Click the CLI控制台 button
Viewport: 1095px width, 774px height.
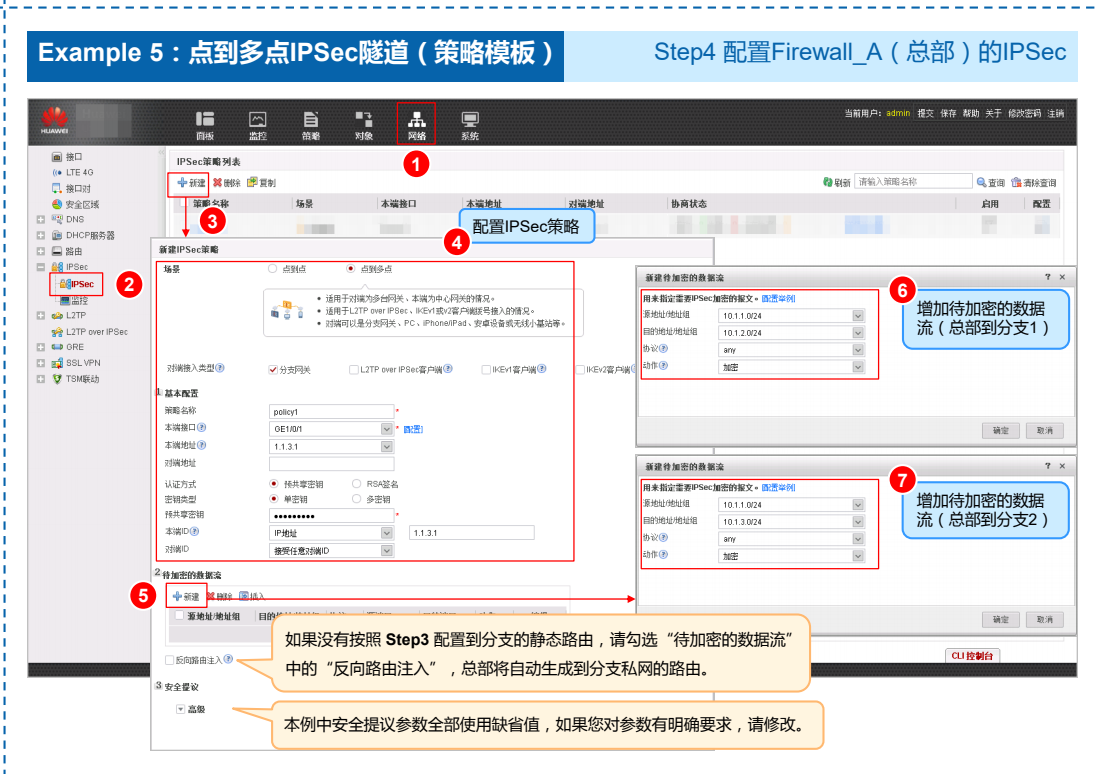[972, 656]
